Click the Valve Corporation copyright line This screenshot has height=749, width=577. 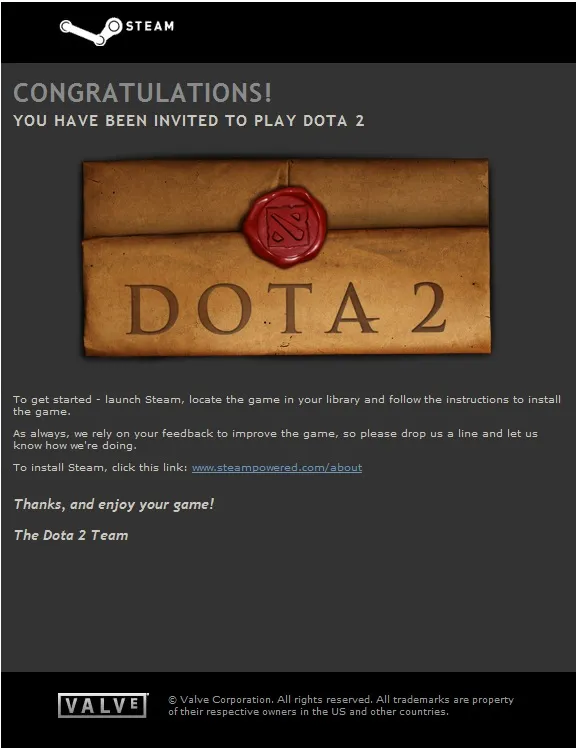click(x=341, y=700)
